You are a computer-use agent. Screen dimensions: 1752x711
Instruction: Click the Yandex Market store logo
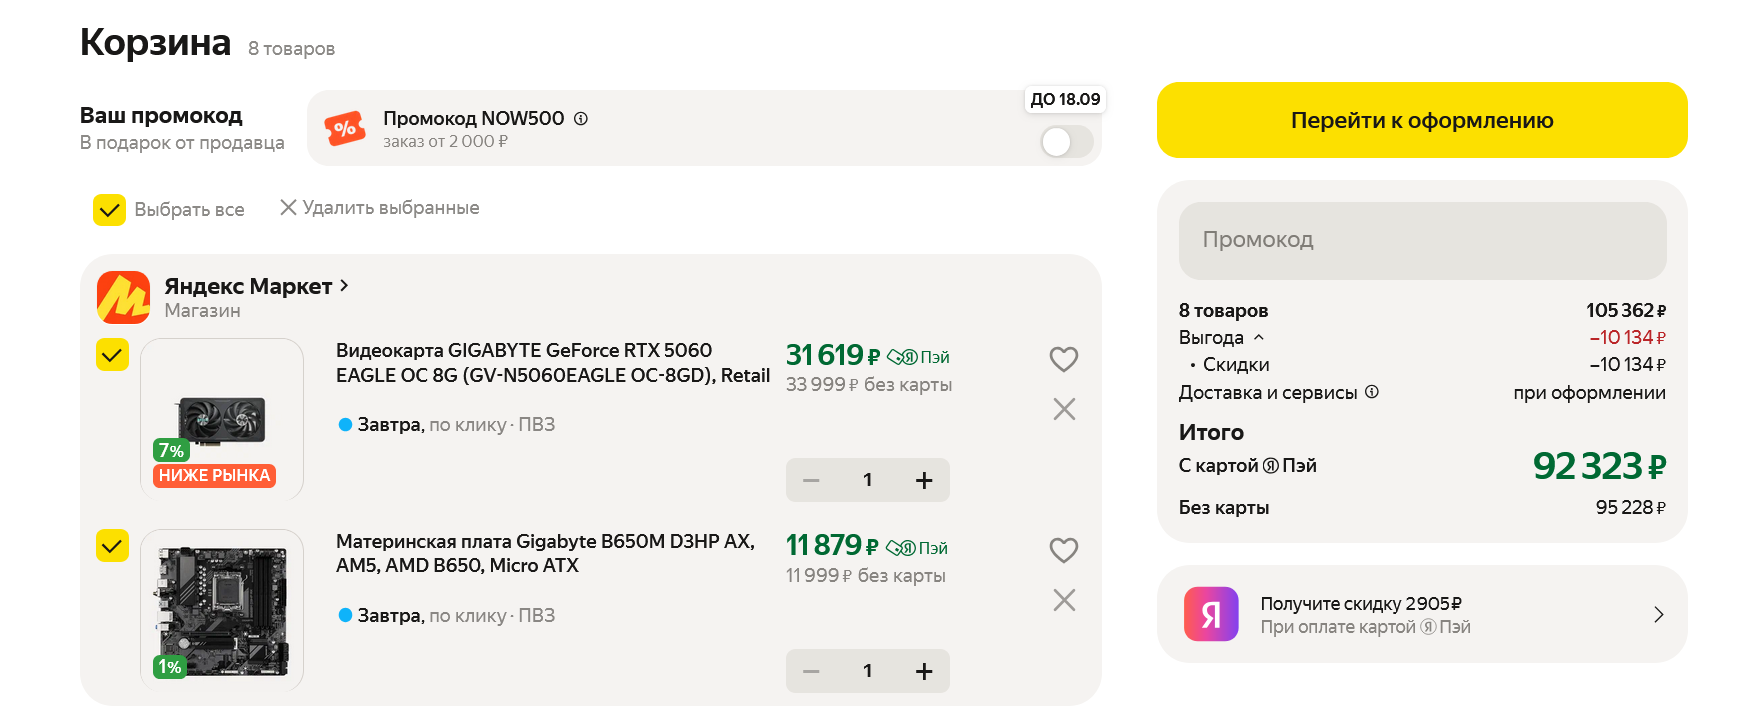123,297
